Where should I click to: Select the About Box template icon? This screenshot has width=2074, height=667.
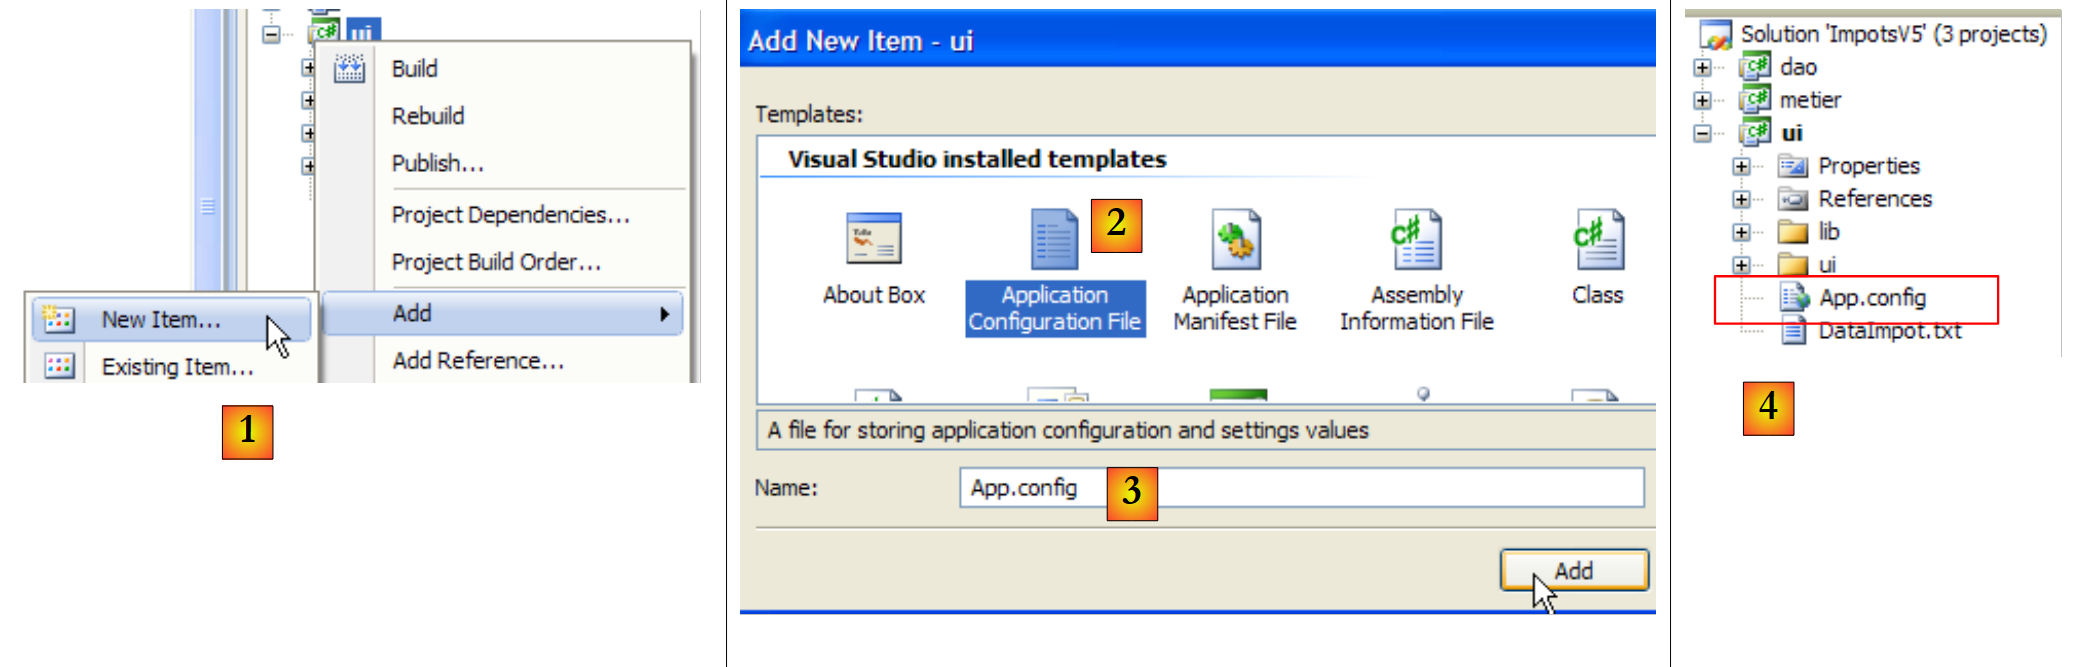coord(873,238)
